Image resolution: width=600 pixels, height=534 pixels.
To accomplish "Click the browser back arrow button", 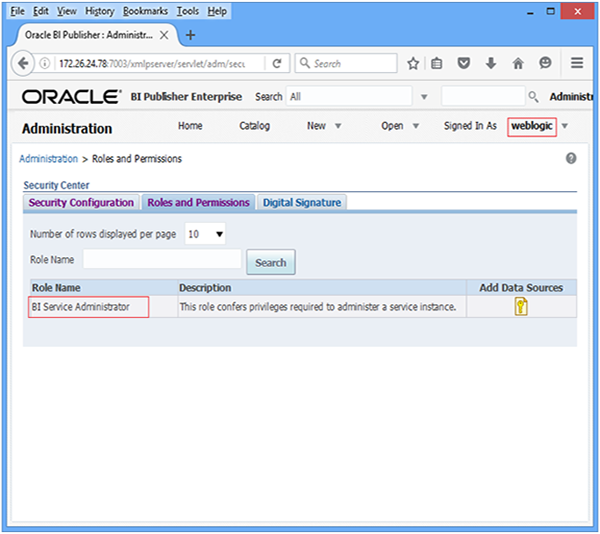I will coord(23,63).
